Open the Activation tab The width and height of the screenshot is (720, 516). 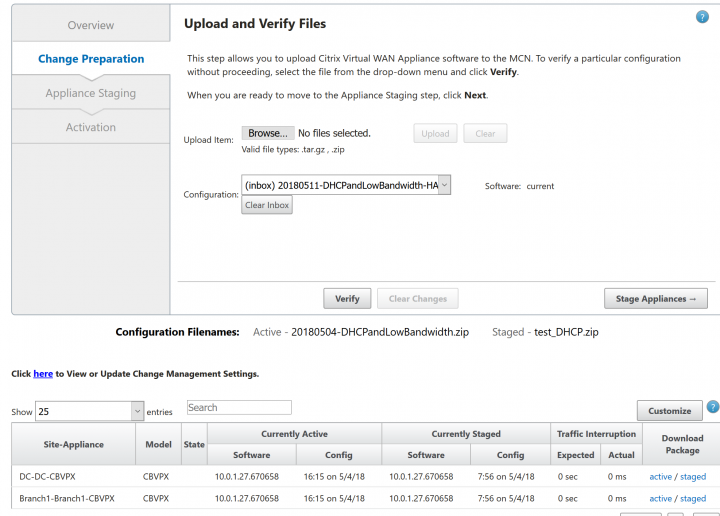91,127
